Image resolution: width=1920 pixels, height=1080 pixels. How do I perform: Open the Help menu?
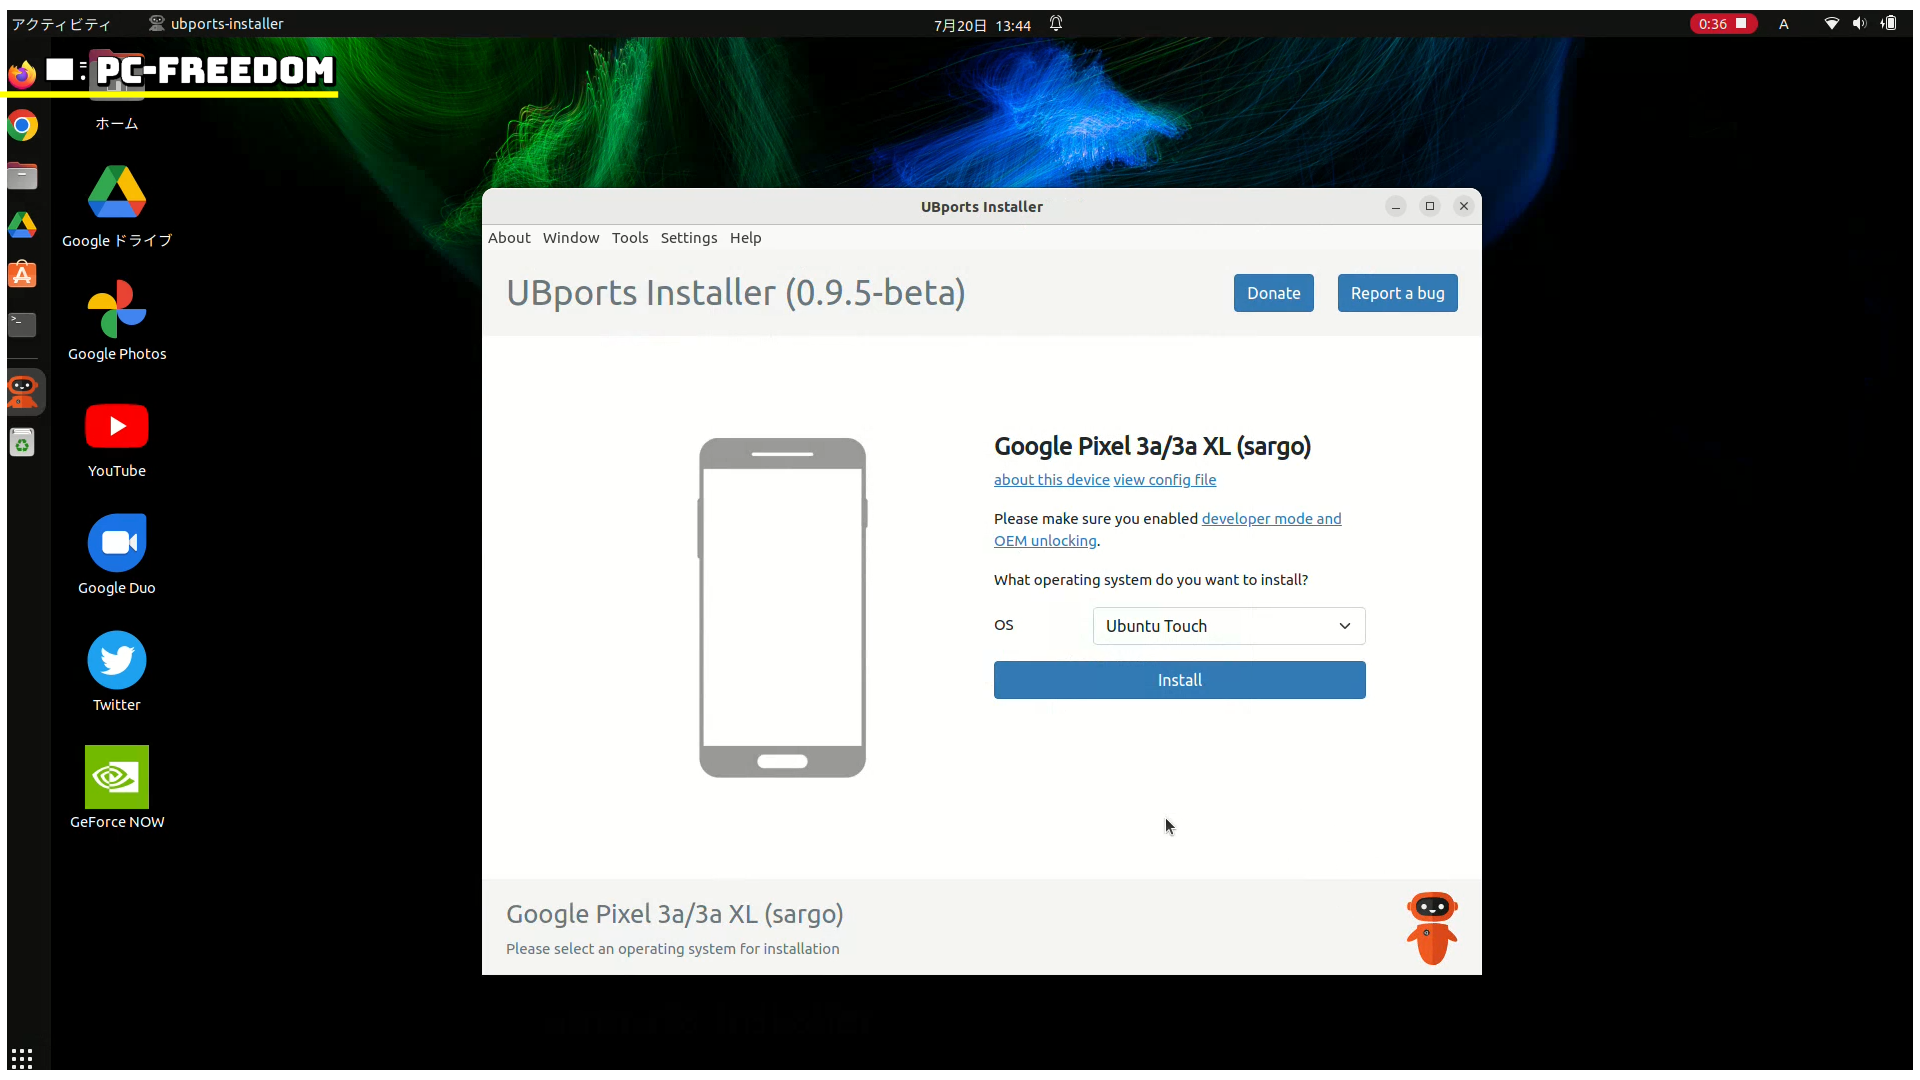click(x=745, y=238)
